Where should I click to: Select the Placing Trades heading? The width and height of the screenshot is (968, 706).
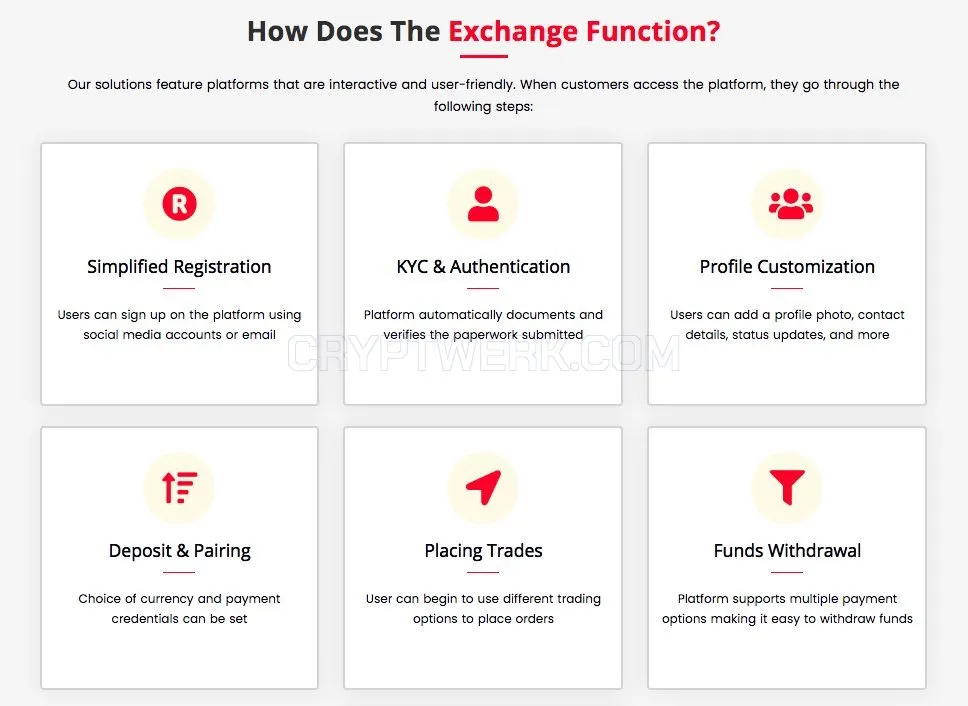(x=483, y=550)
